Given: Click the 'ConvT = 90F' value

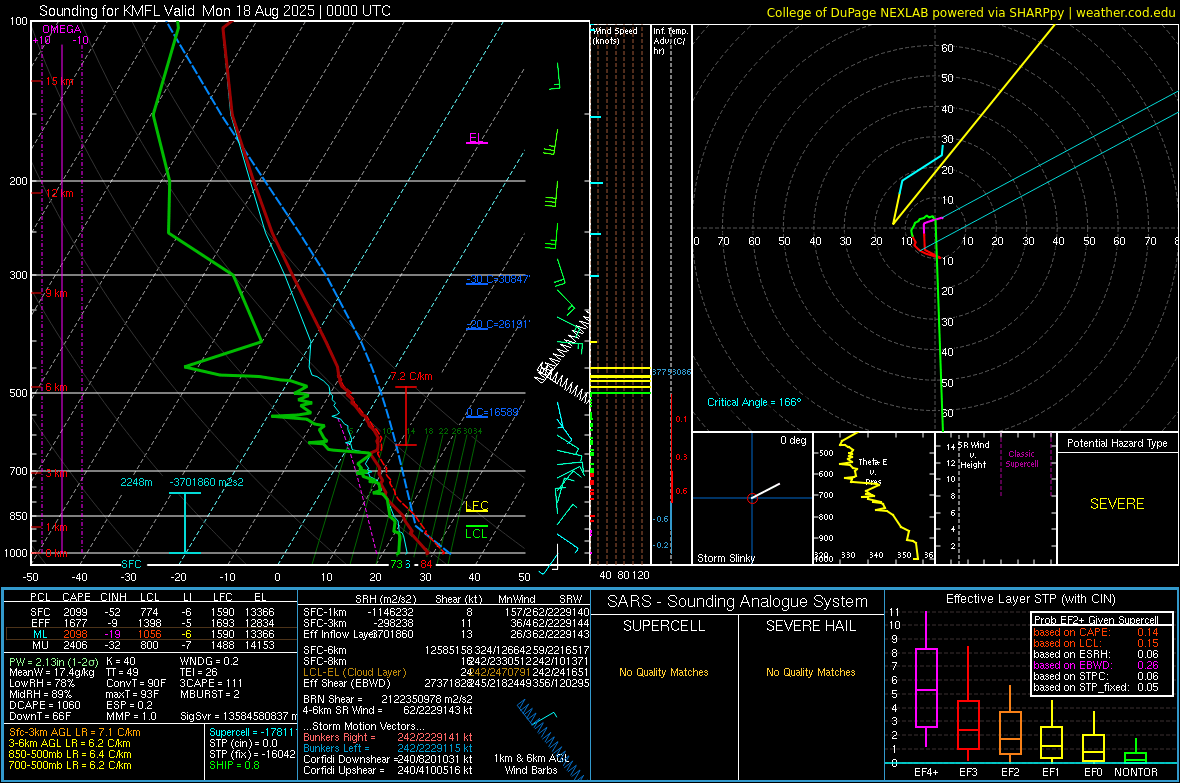Looking at the screenshot, I should pyautogui.click(x=136, y=683).
